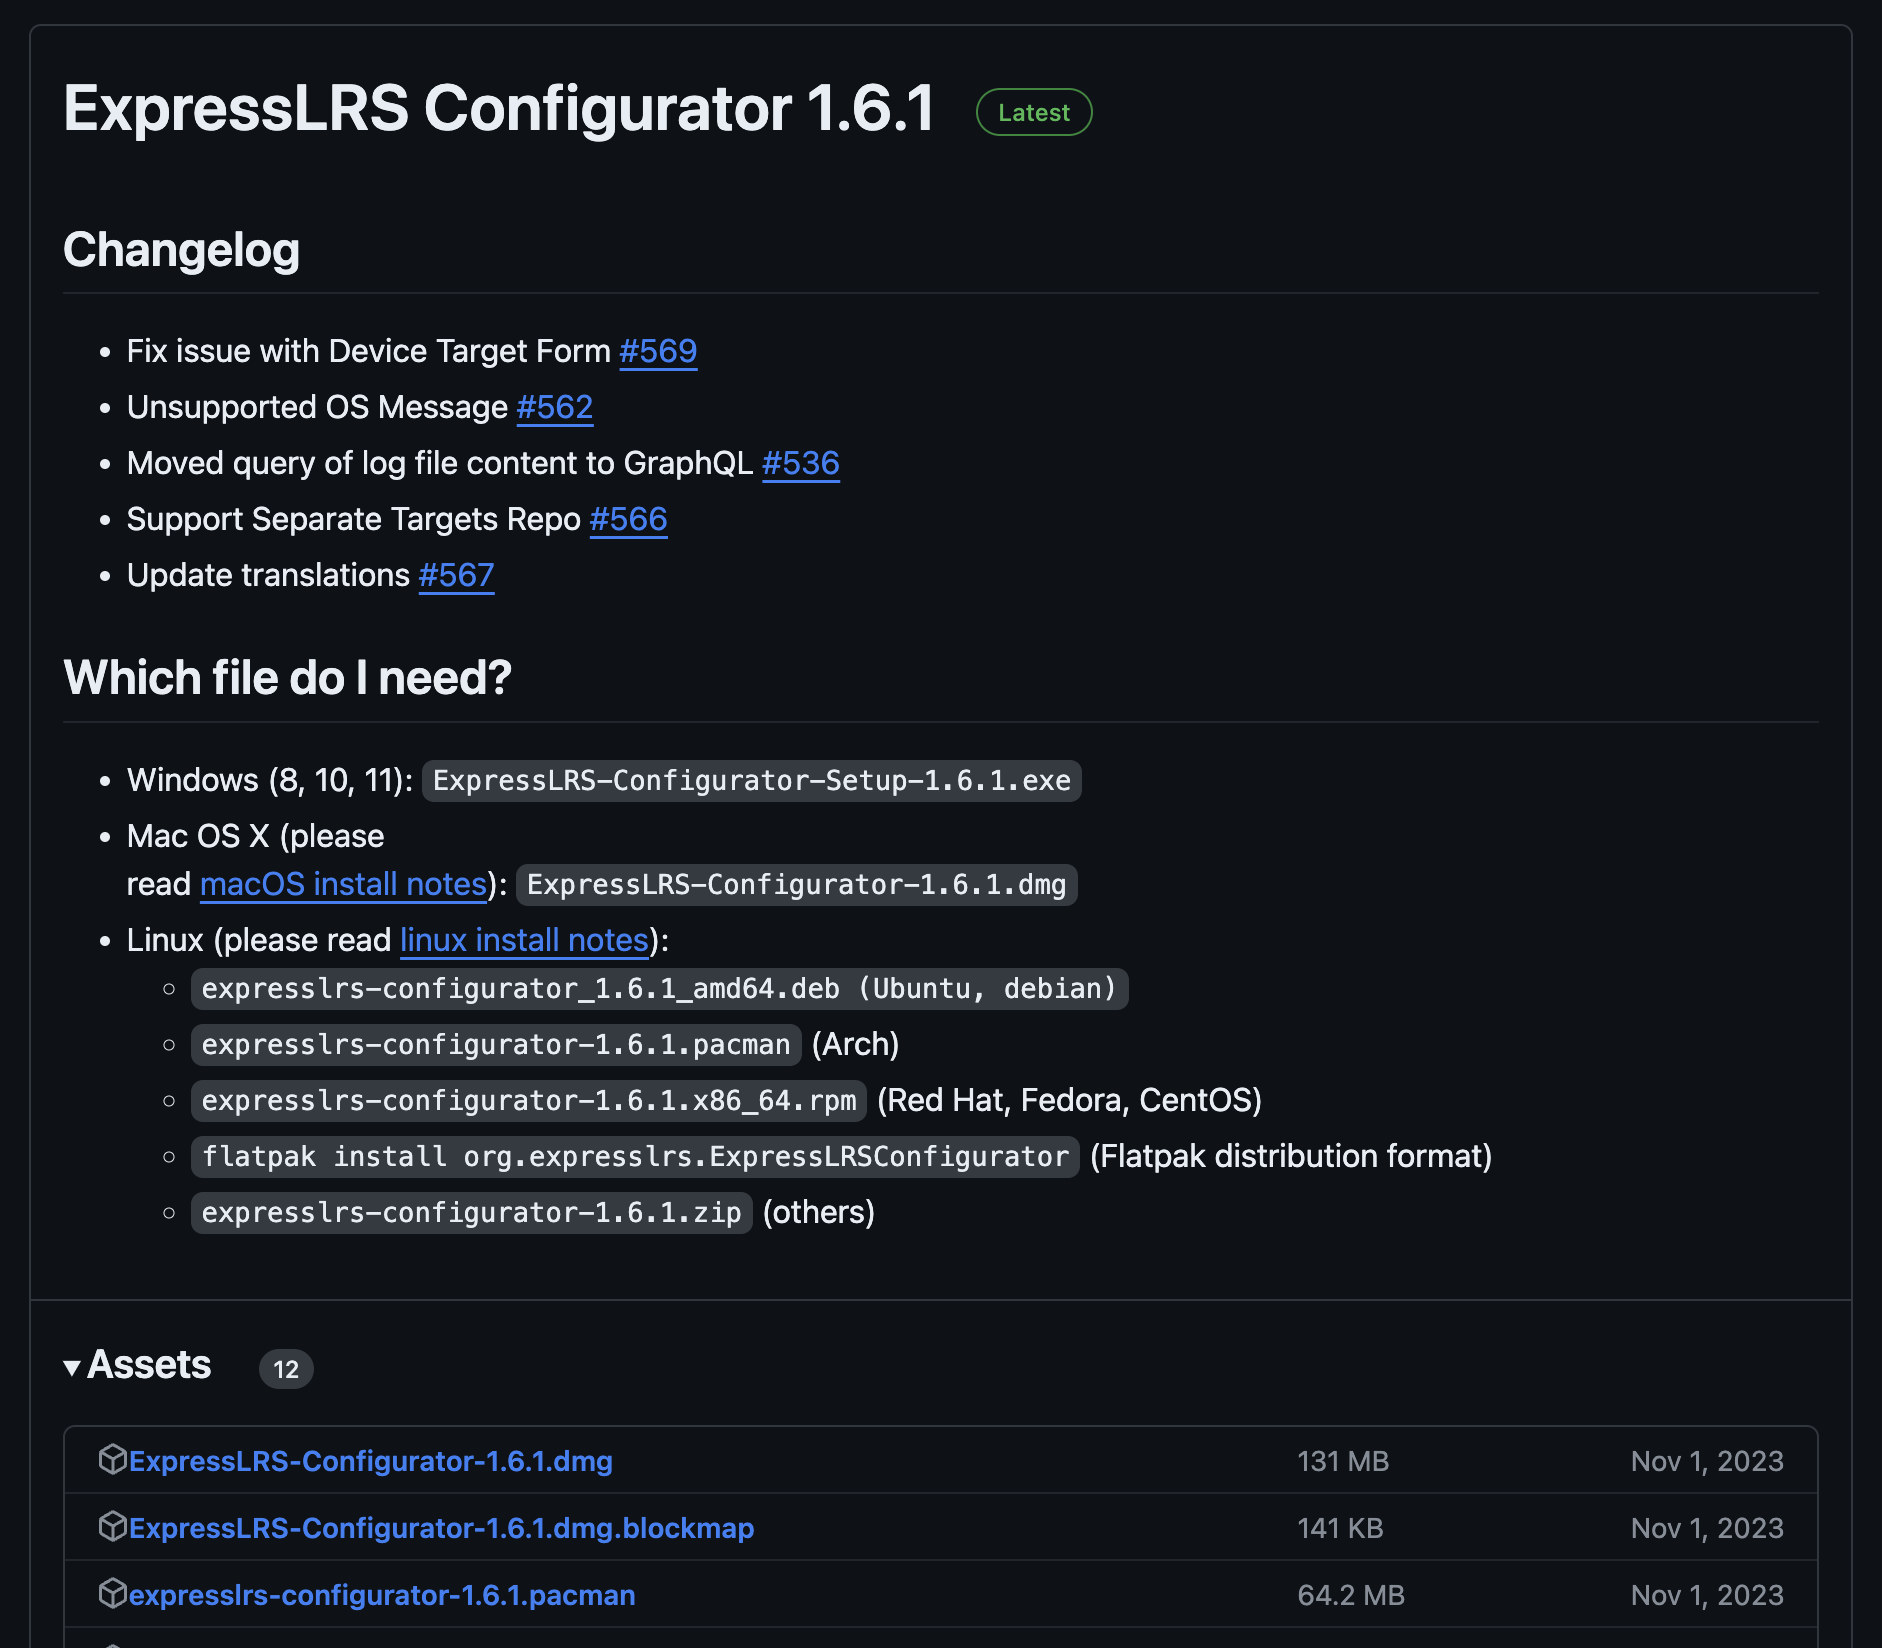Collapse the Assets section triangle
Screen dimensions: 1882x1648
(72, 1367)
